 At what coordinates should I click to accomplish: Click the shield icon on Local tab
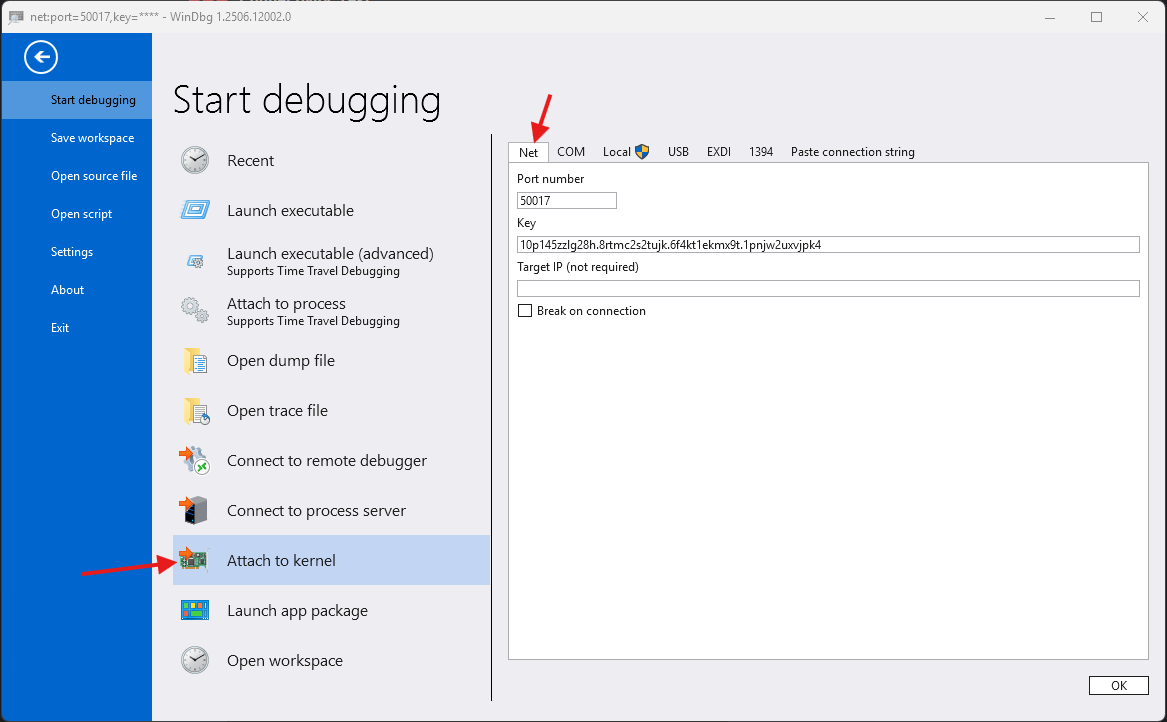(642, 152)
